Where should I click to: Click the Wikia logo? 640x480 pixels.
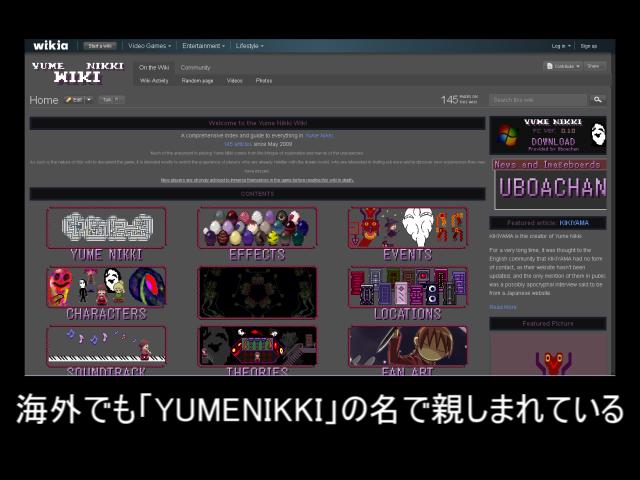point(51,45)
